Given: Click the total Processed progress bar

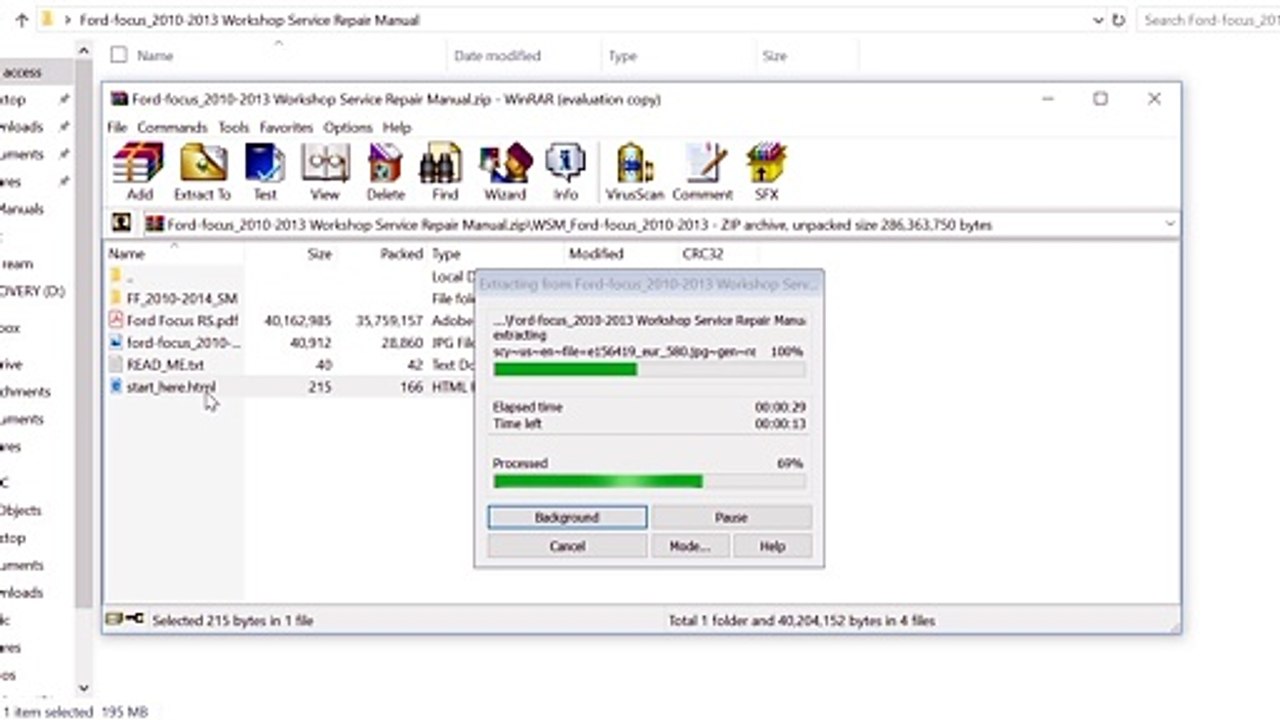Looking at the screenshot, I should click(649, 481).
